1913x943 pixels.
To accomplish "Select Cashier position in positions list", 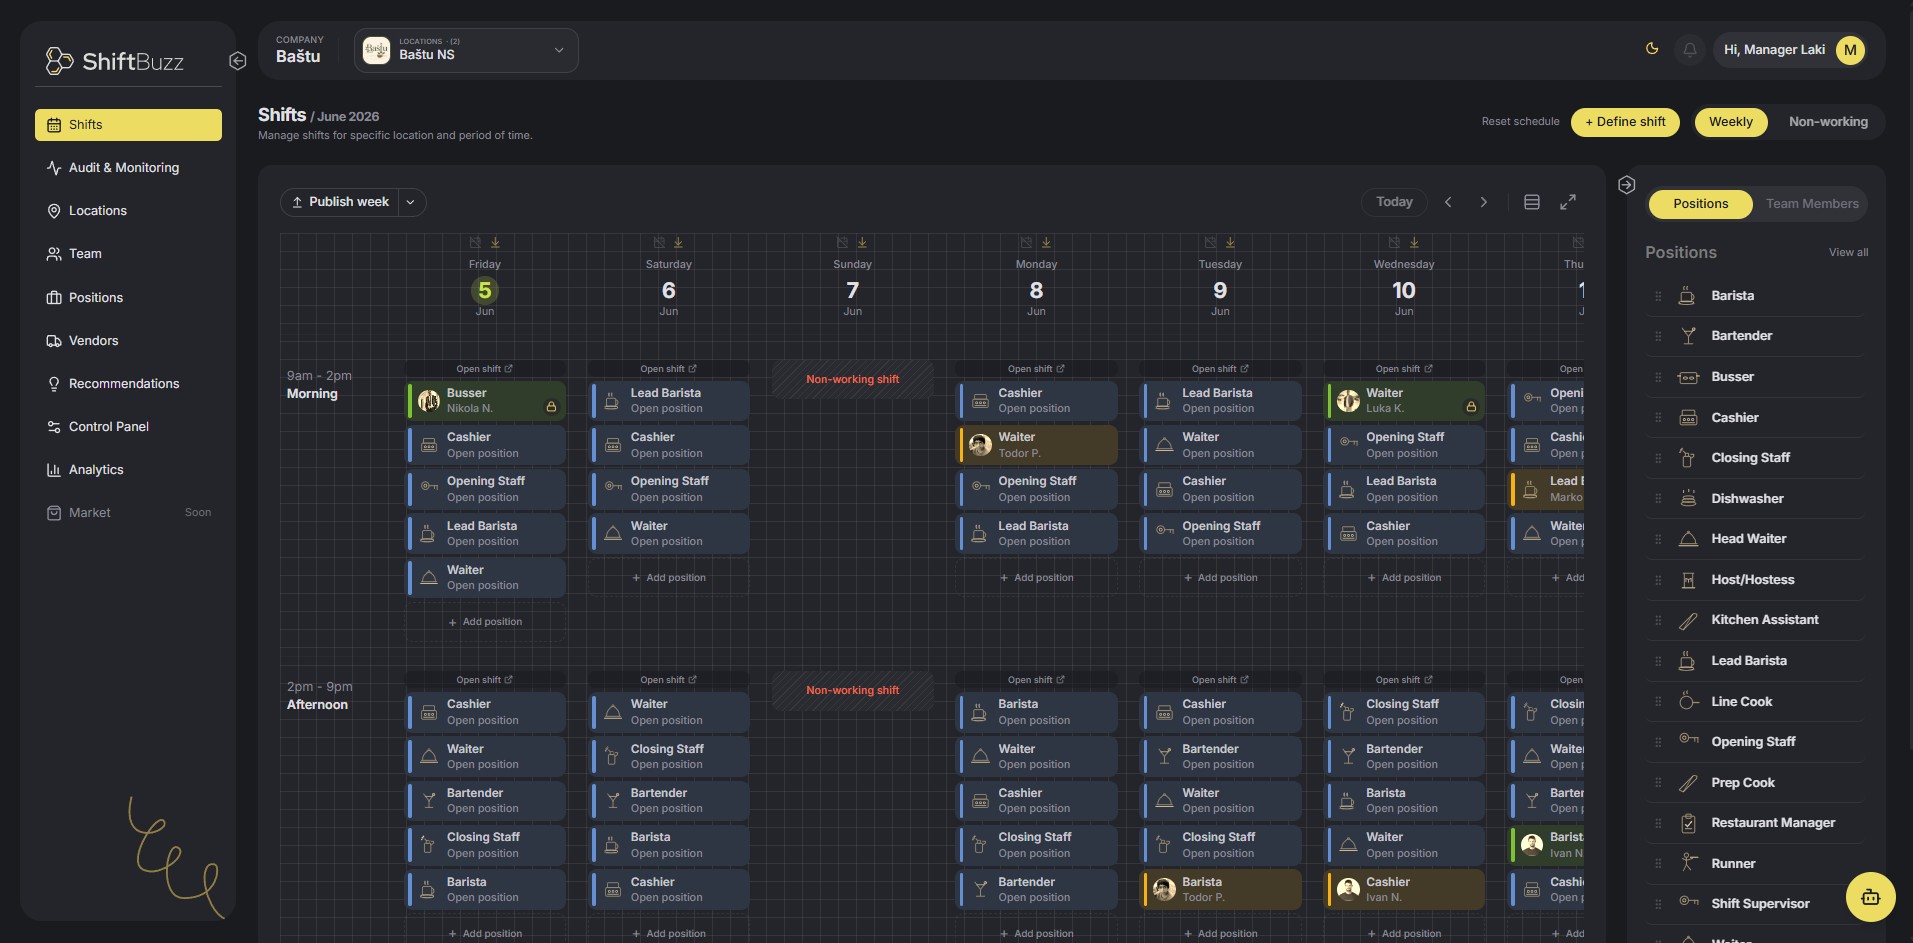I will pos(1755,418).
